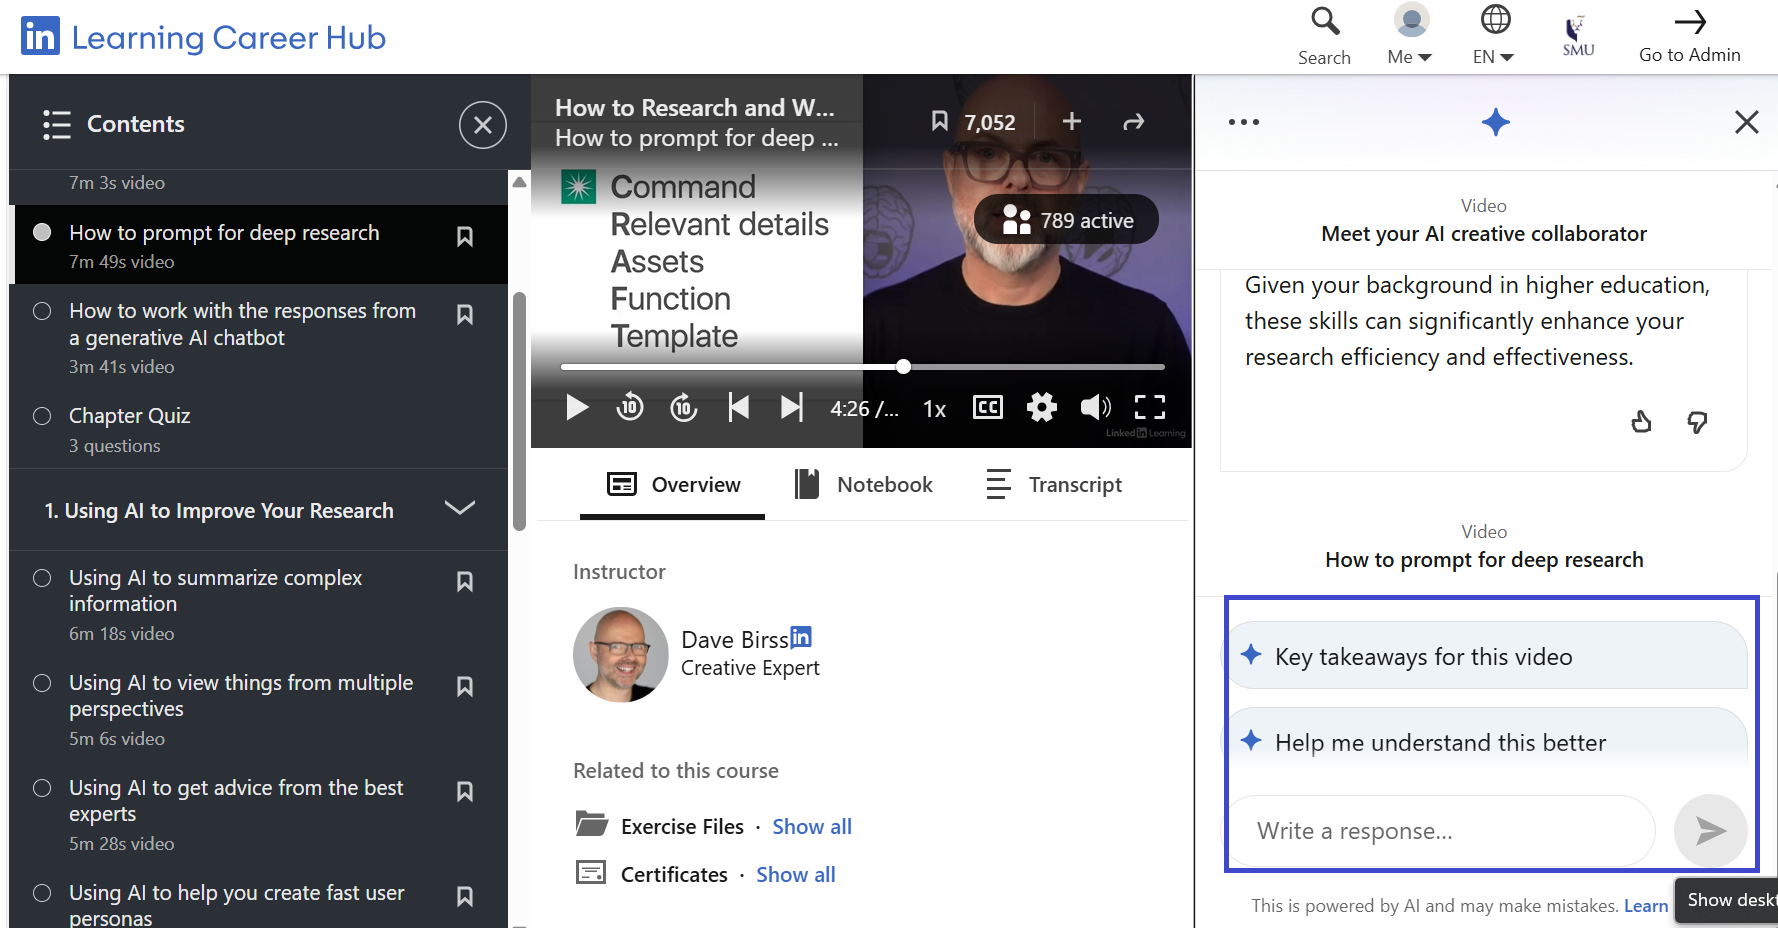Show all Exercise Files
The width and height of the screenshot is (1778, 928).
[x=811, y=827]
